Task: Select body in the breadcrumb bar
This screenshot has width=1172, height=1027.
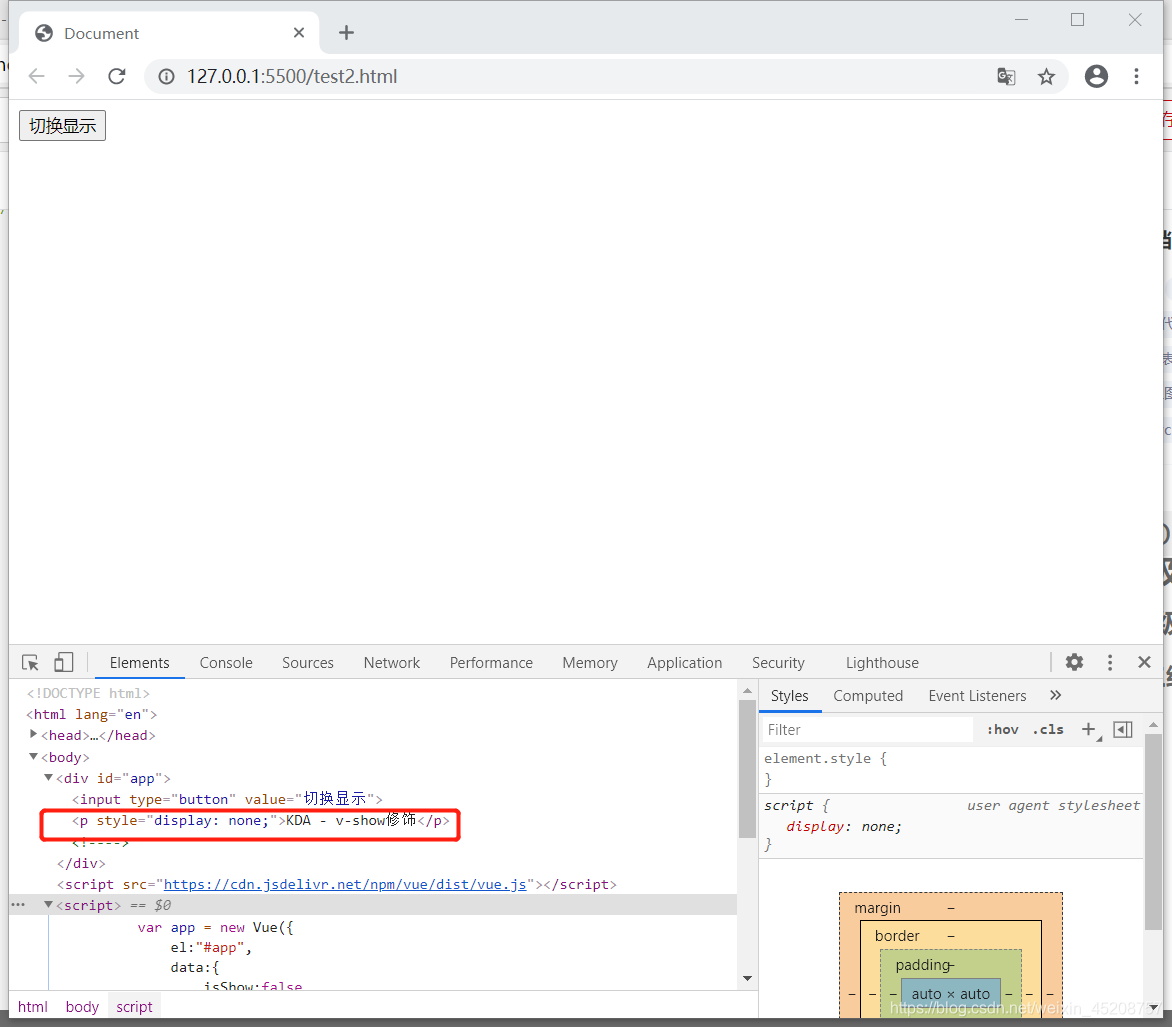Action: coord(82,1007)
